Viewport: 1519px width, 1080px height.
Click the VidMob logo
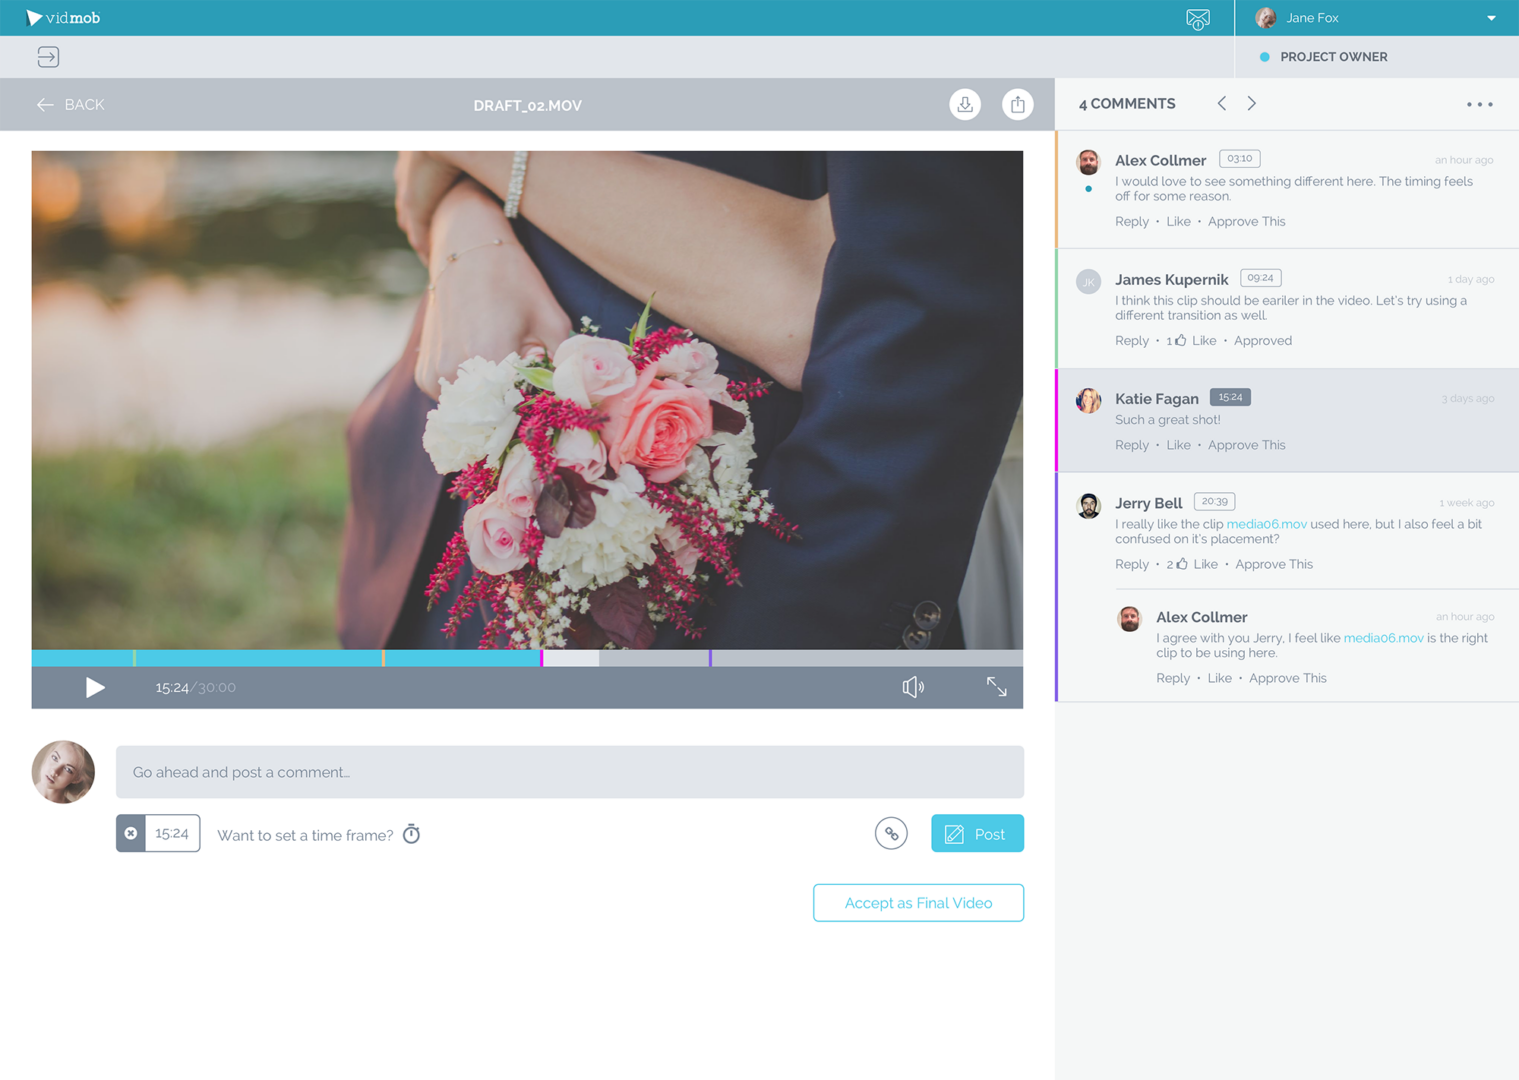pos(63,17)
